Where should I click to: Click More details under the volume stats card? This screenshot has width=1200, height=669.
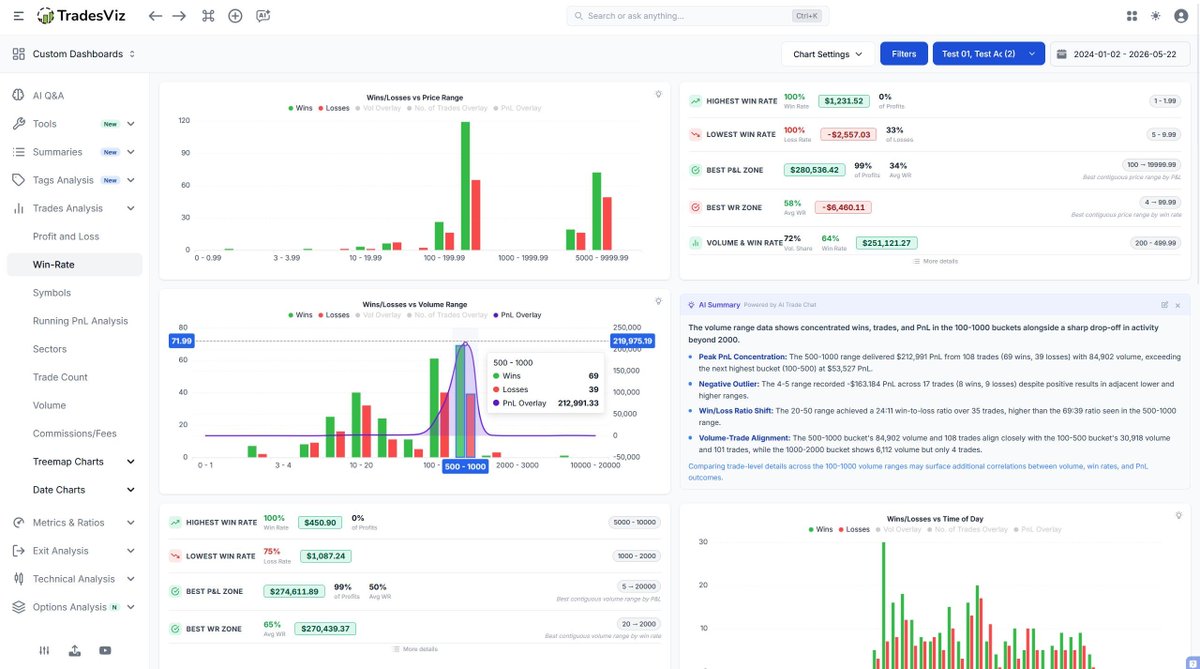415,649
